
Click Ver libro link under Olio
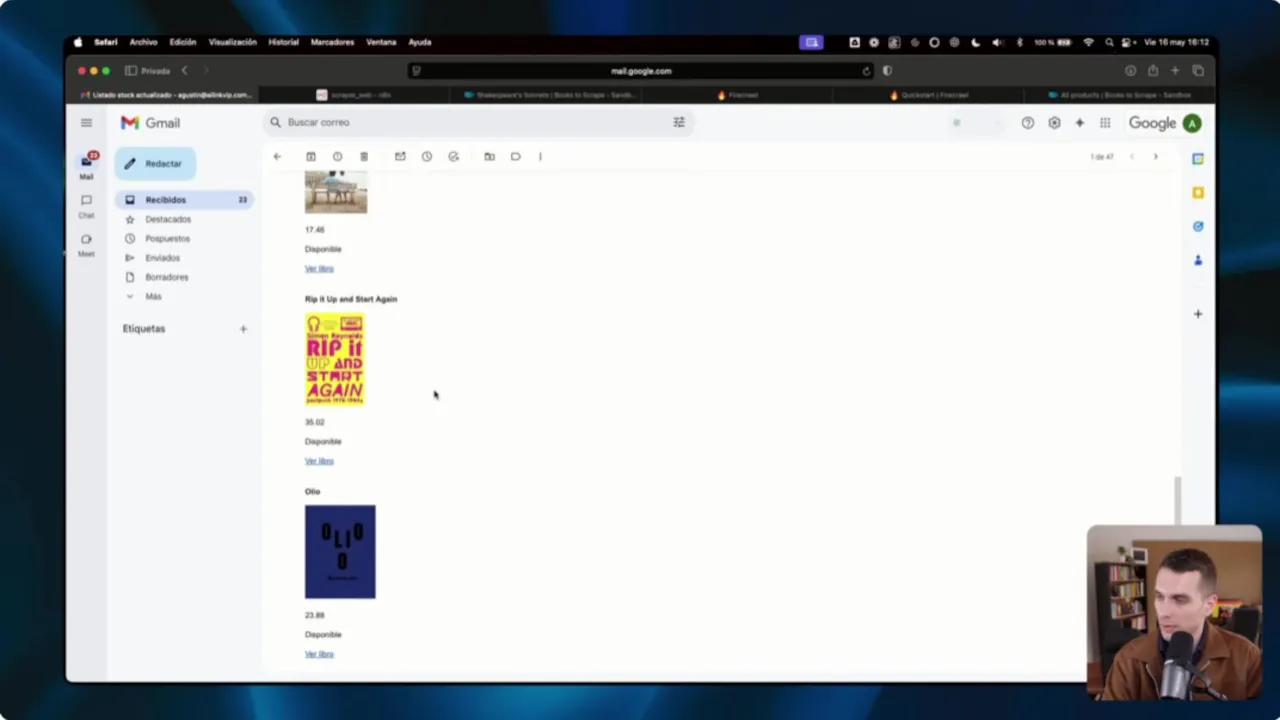[319, 654]
